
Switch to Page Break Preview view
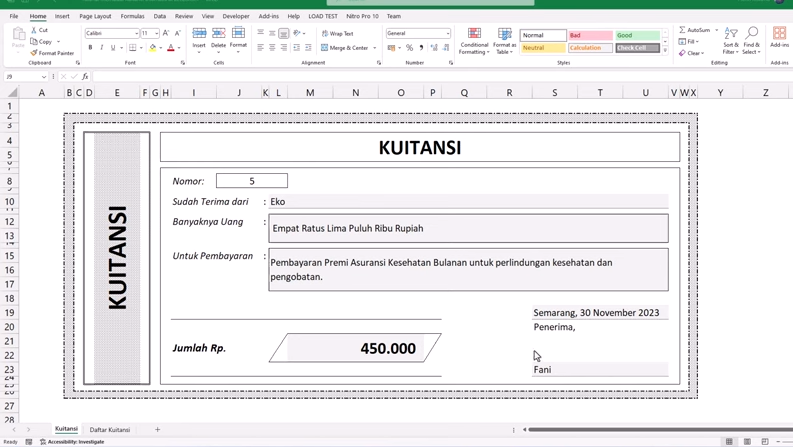(765, 441)
